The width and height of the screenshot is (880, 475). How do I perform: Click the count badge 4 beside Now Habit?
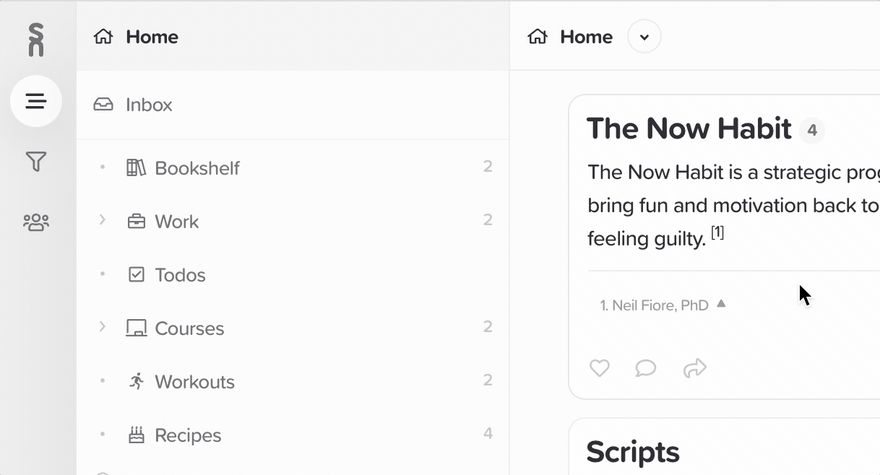click(812, 130)
